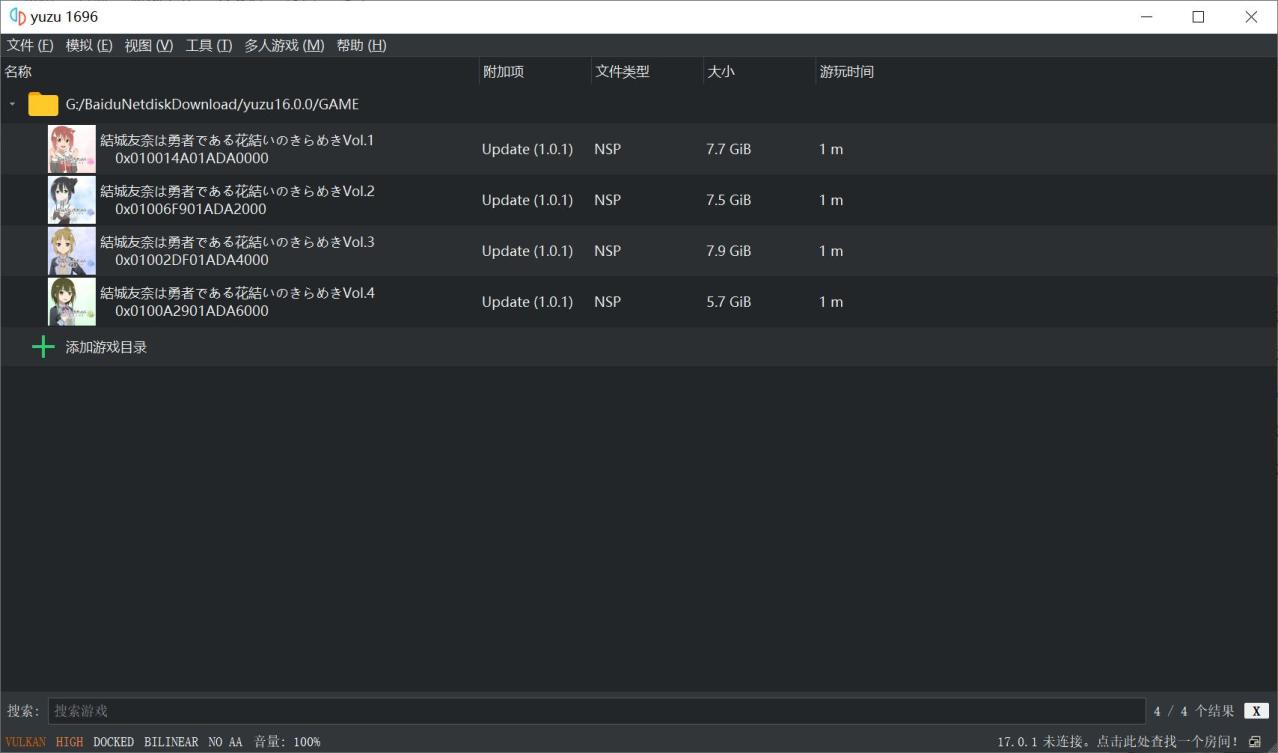Viewport: 1278px width, 753px height.
Task: Select game title ending in Vol.1
Action: click(x=237, y=140)
